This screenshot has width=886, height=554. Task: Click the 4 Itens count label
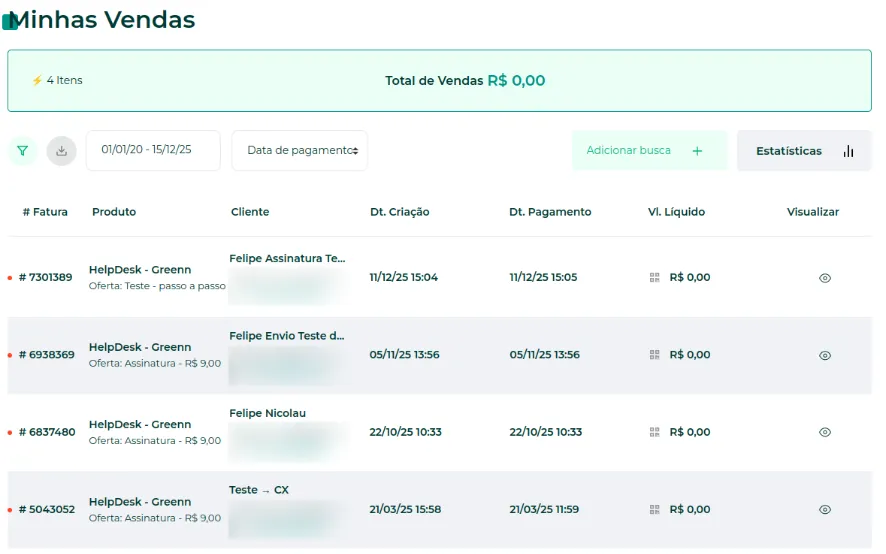coord(64,80)
